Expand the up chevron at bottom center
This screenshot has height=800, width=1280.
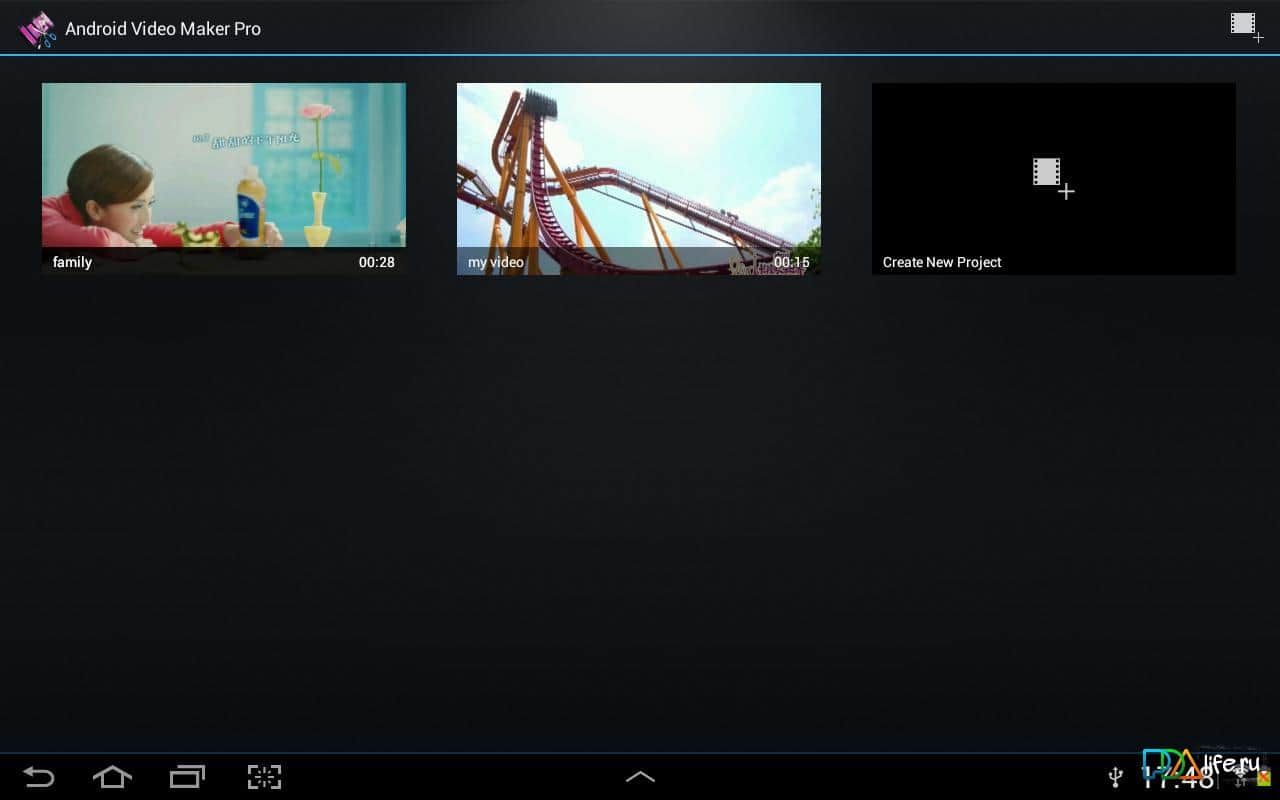coord(640,776)
